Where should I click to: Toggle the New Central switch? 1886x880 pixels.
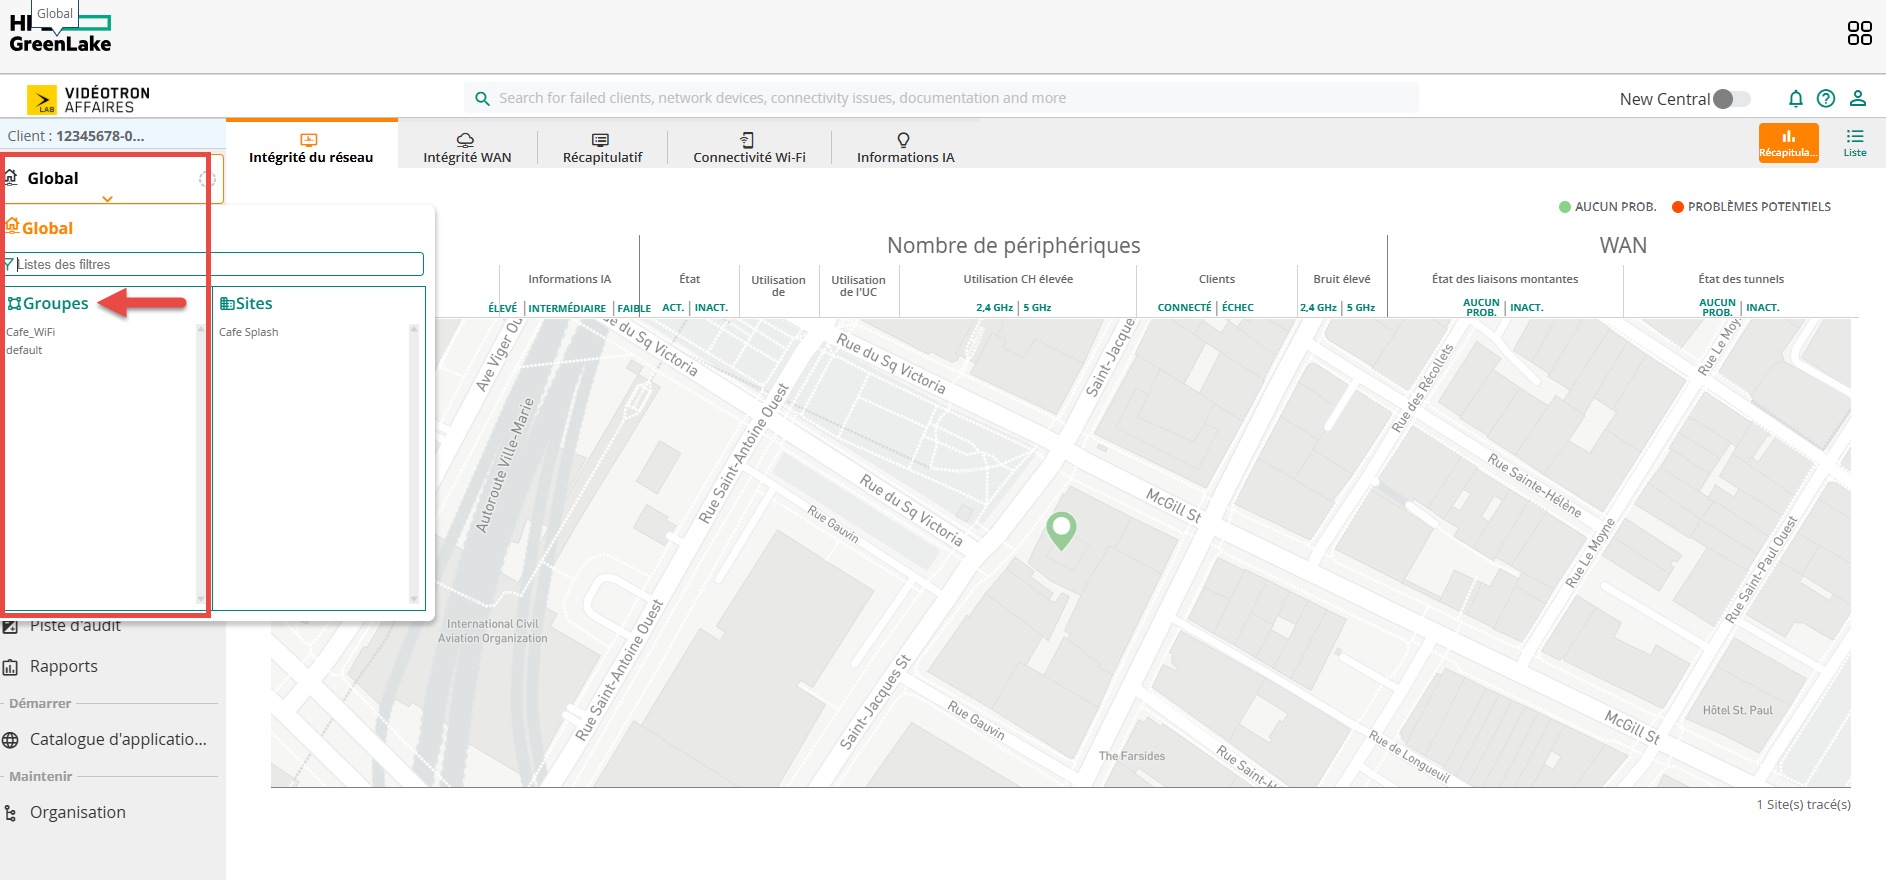pyautogui.click(x=1731, y=99)
